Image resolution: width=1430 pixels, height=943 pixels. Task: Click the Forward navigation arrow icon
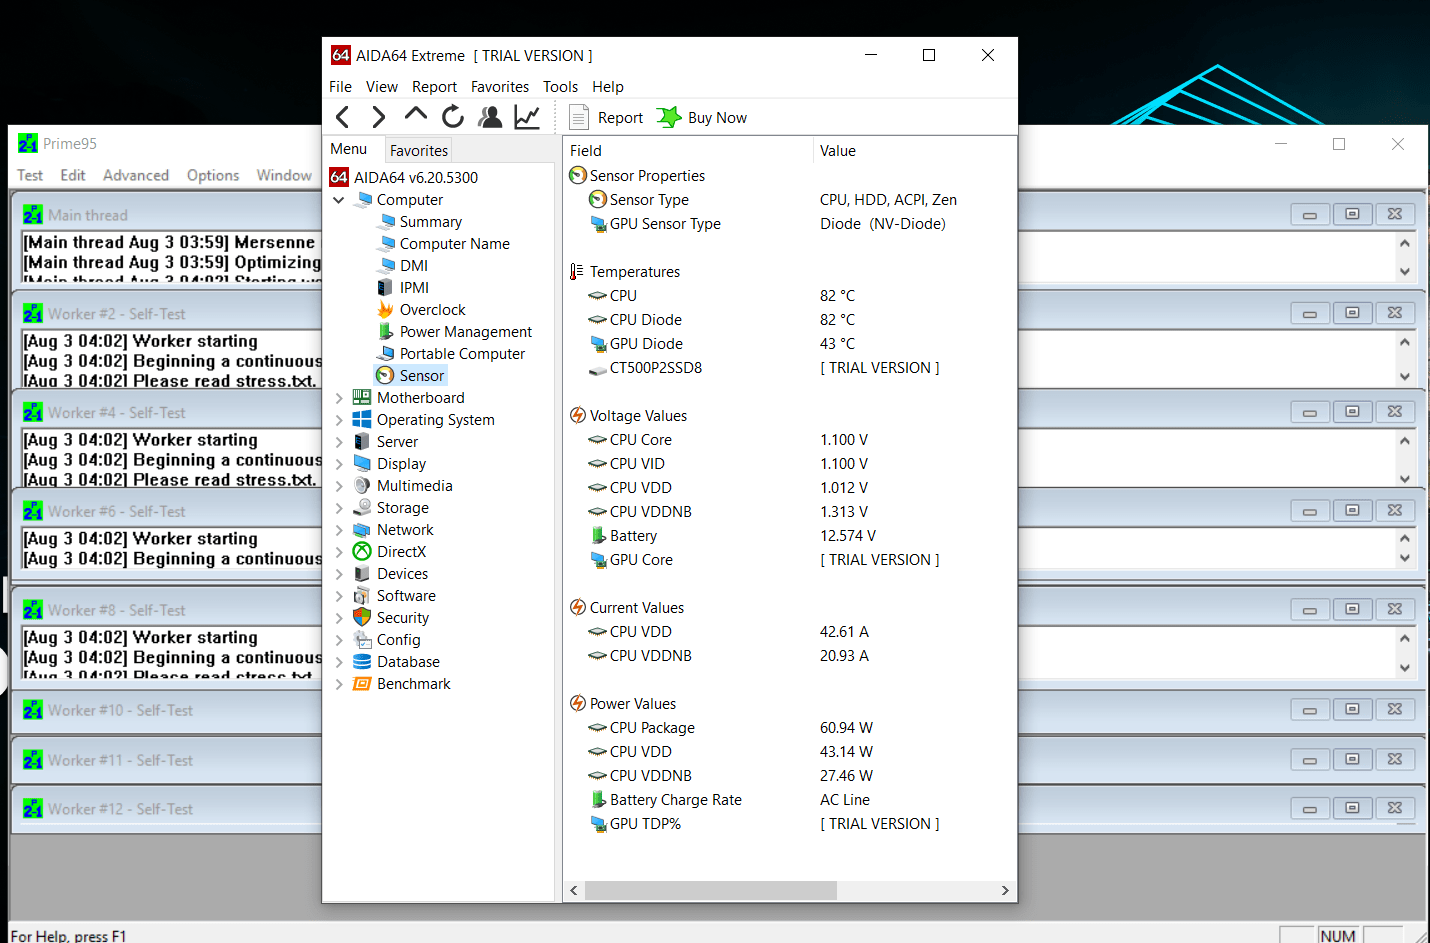(x=378, y=118)
